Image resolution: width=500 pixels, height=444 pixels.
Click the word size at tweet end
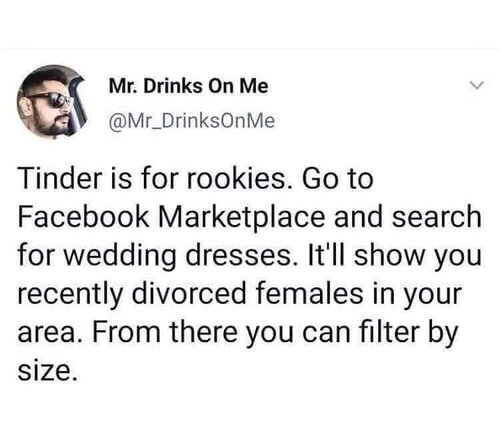[45, 371]
